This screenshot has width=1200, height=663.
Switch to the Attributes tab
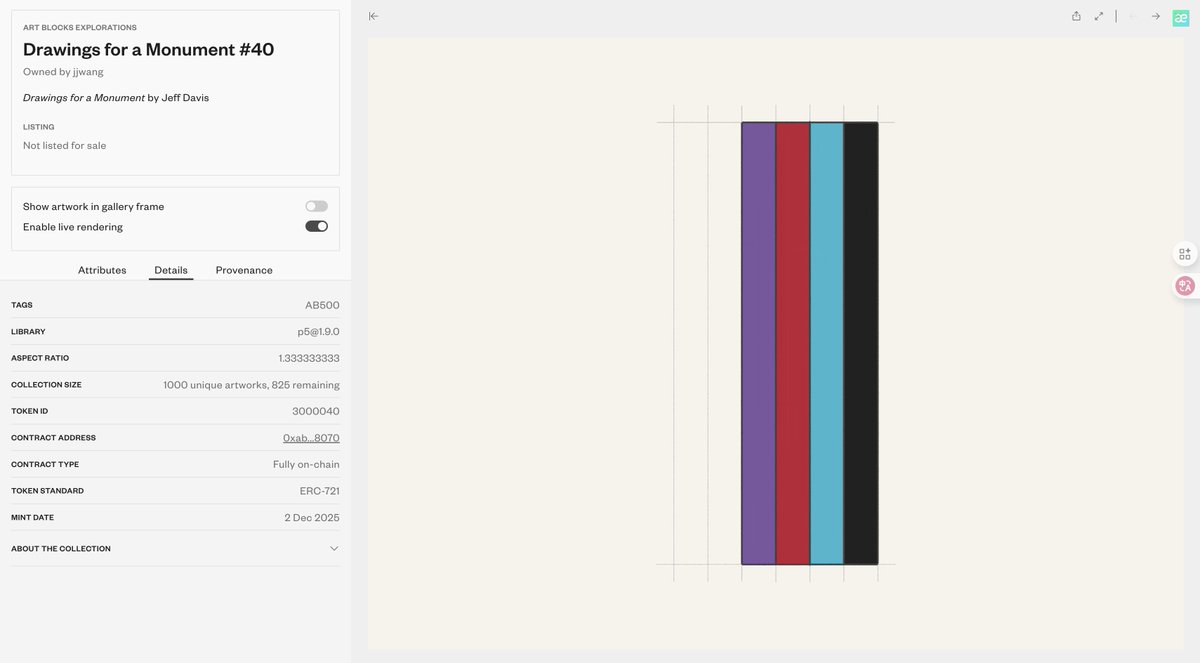102,270
